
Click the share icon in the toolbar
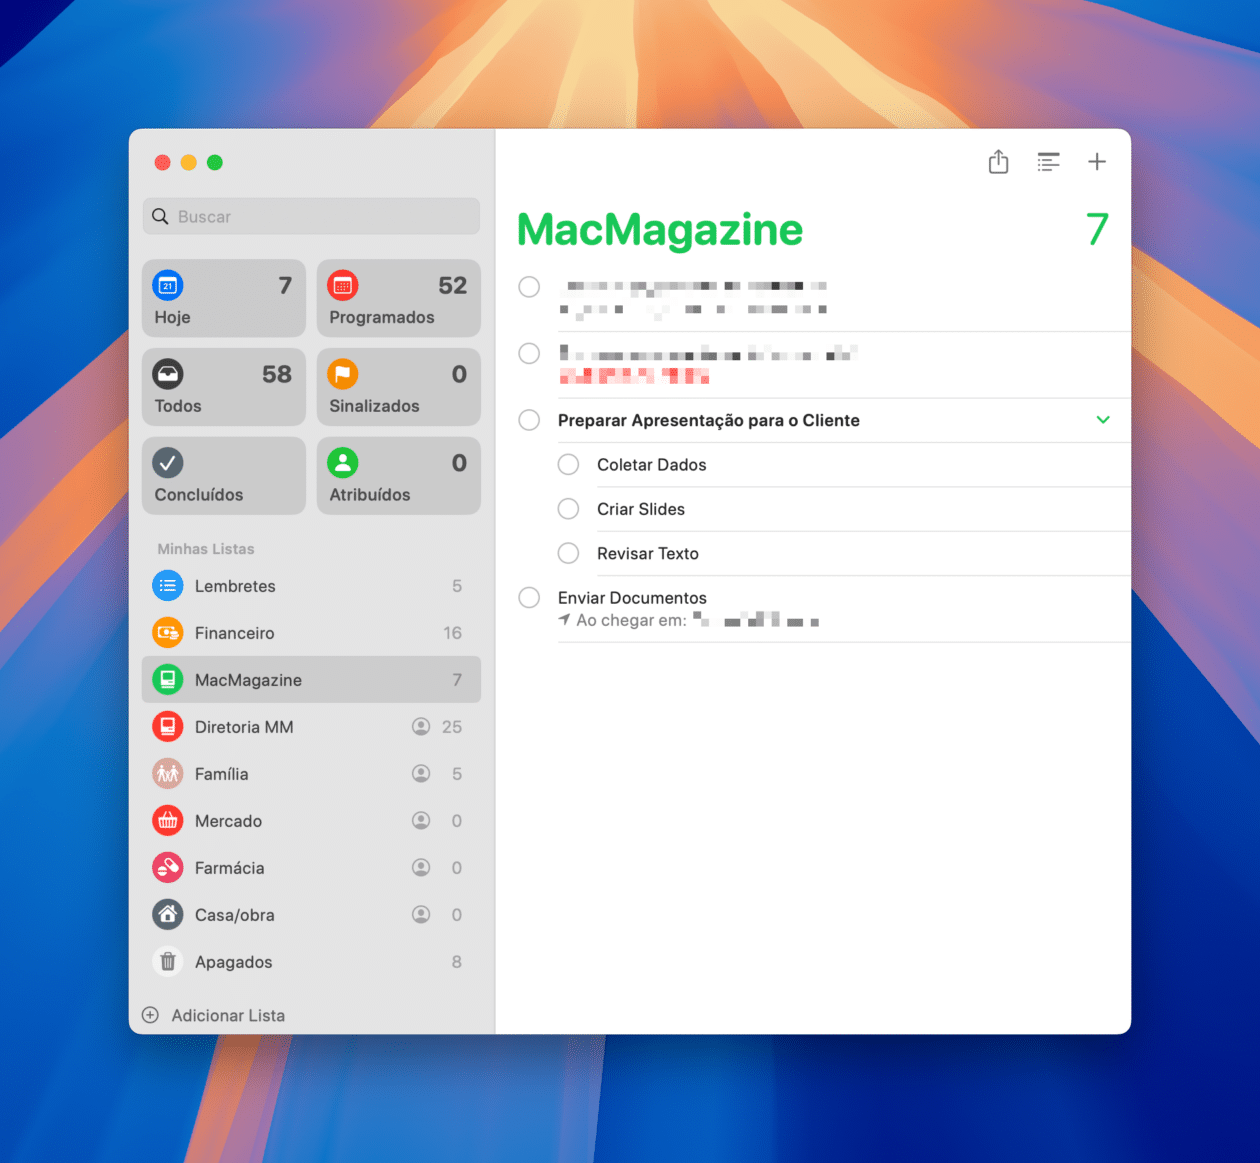click(997, 161)
